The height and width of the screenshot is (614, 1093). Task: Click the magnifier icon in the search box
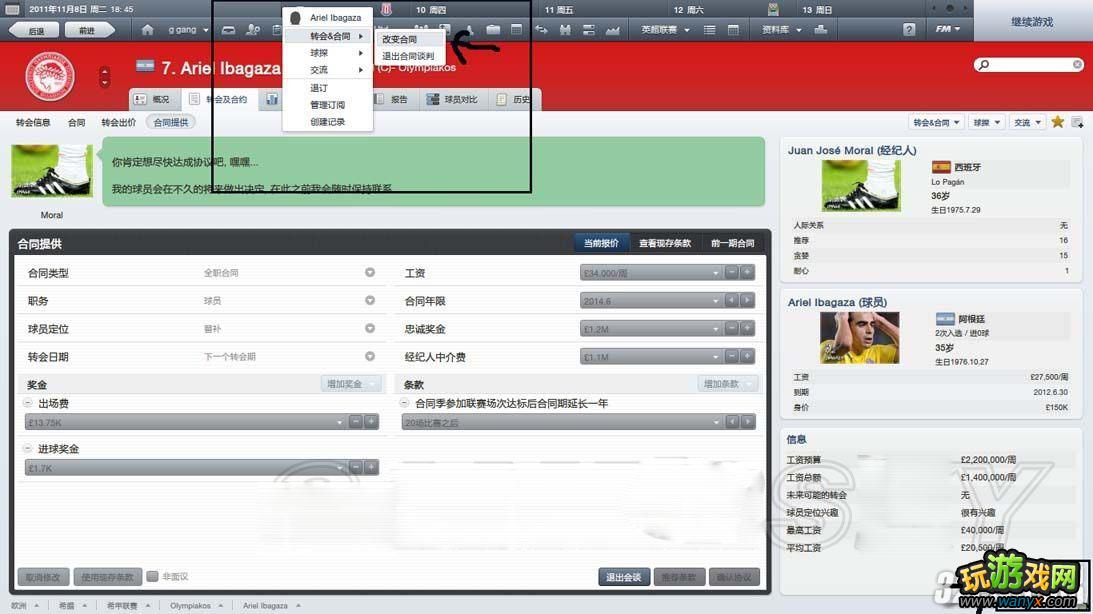985,65
